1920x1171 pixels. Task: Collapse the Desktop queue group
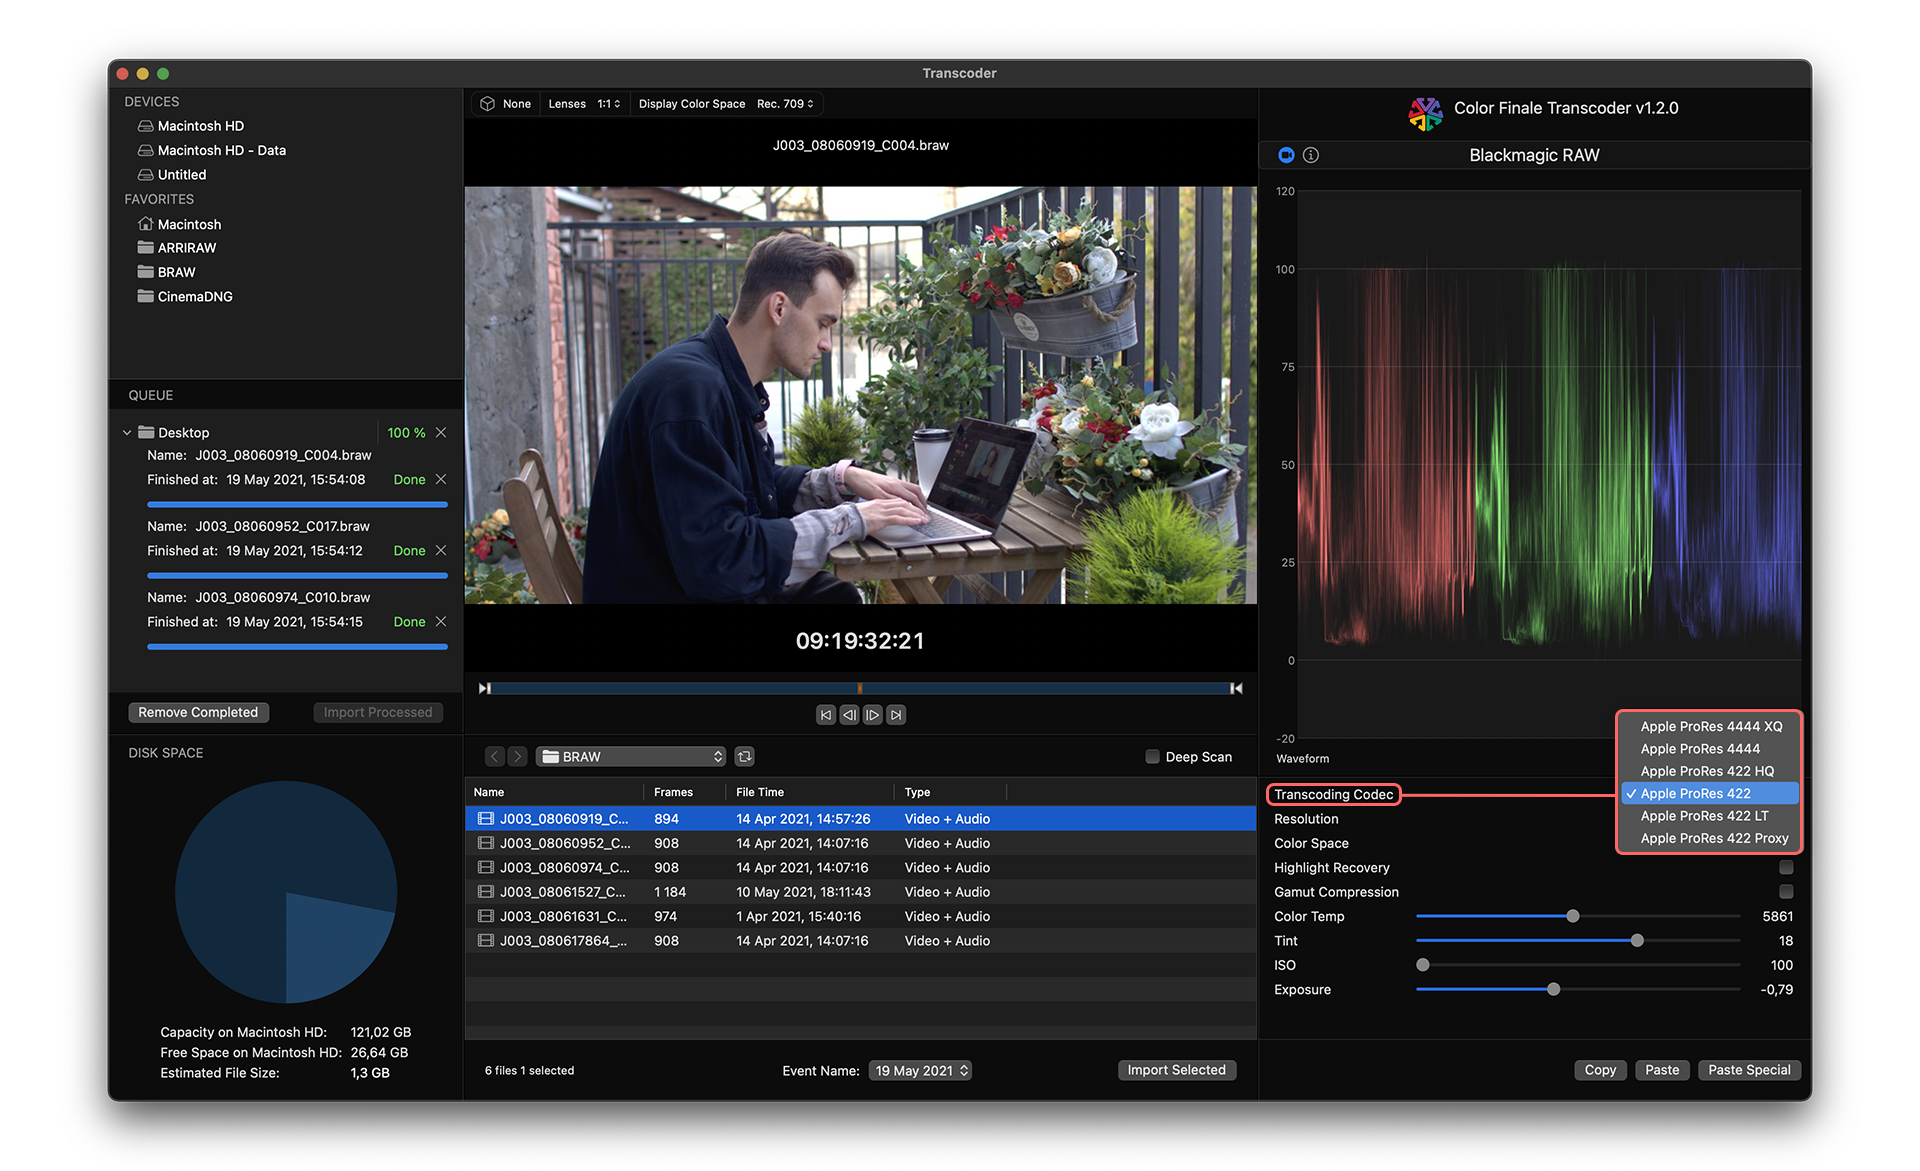click(127, 433)
